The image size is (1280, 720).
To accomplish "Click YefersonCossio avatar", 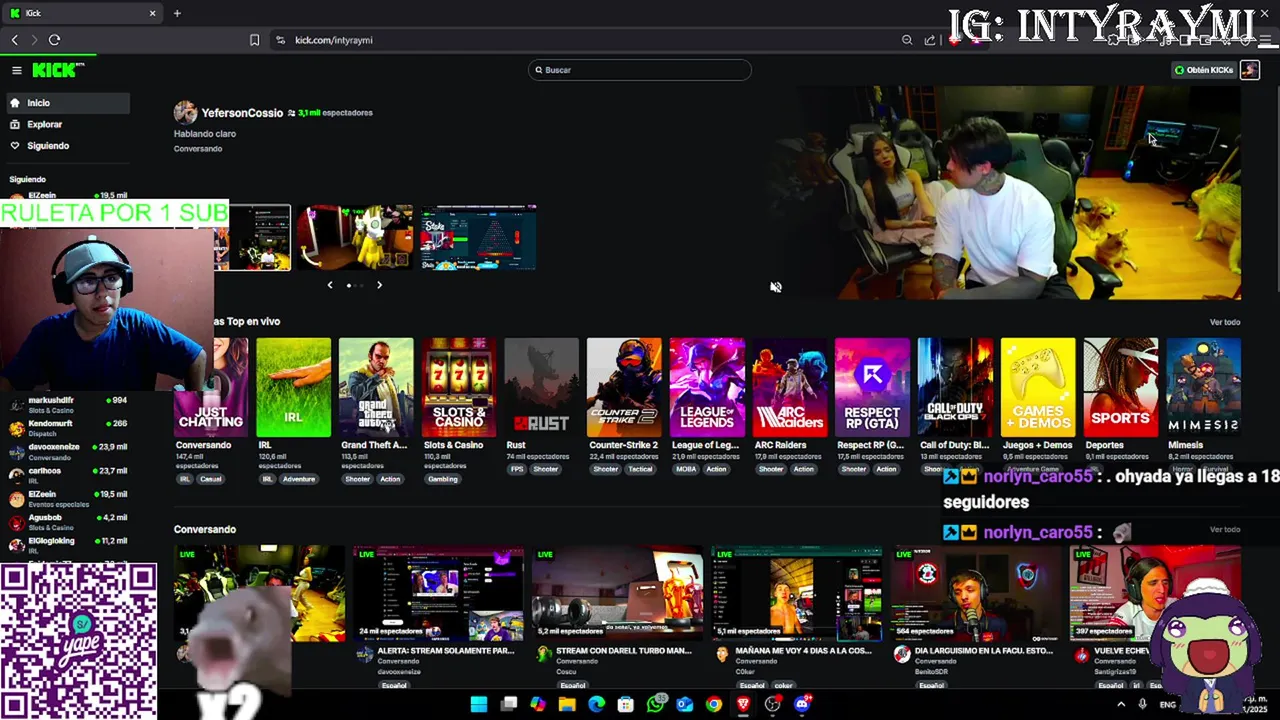I will [x=185, y=112].
